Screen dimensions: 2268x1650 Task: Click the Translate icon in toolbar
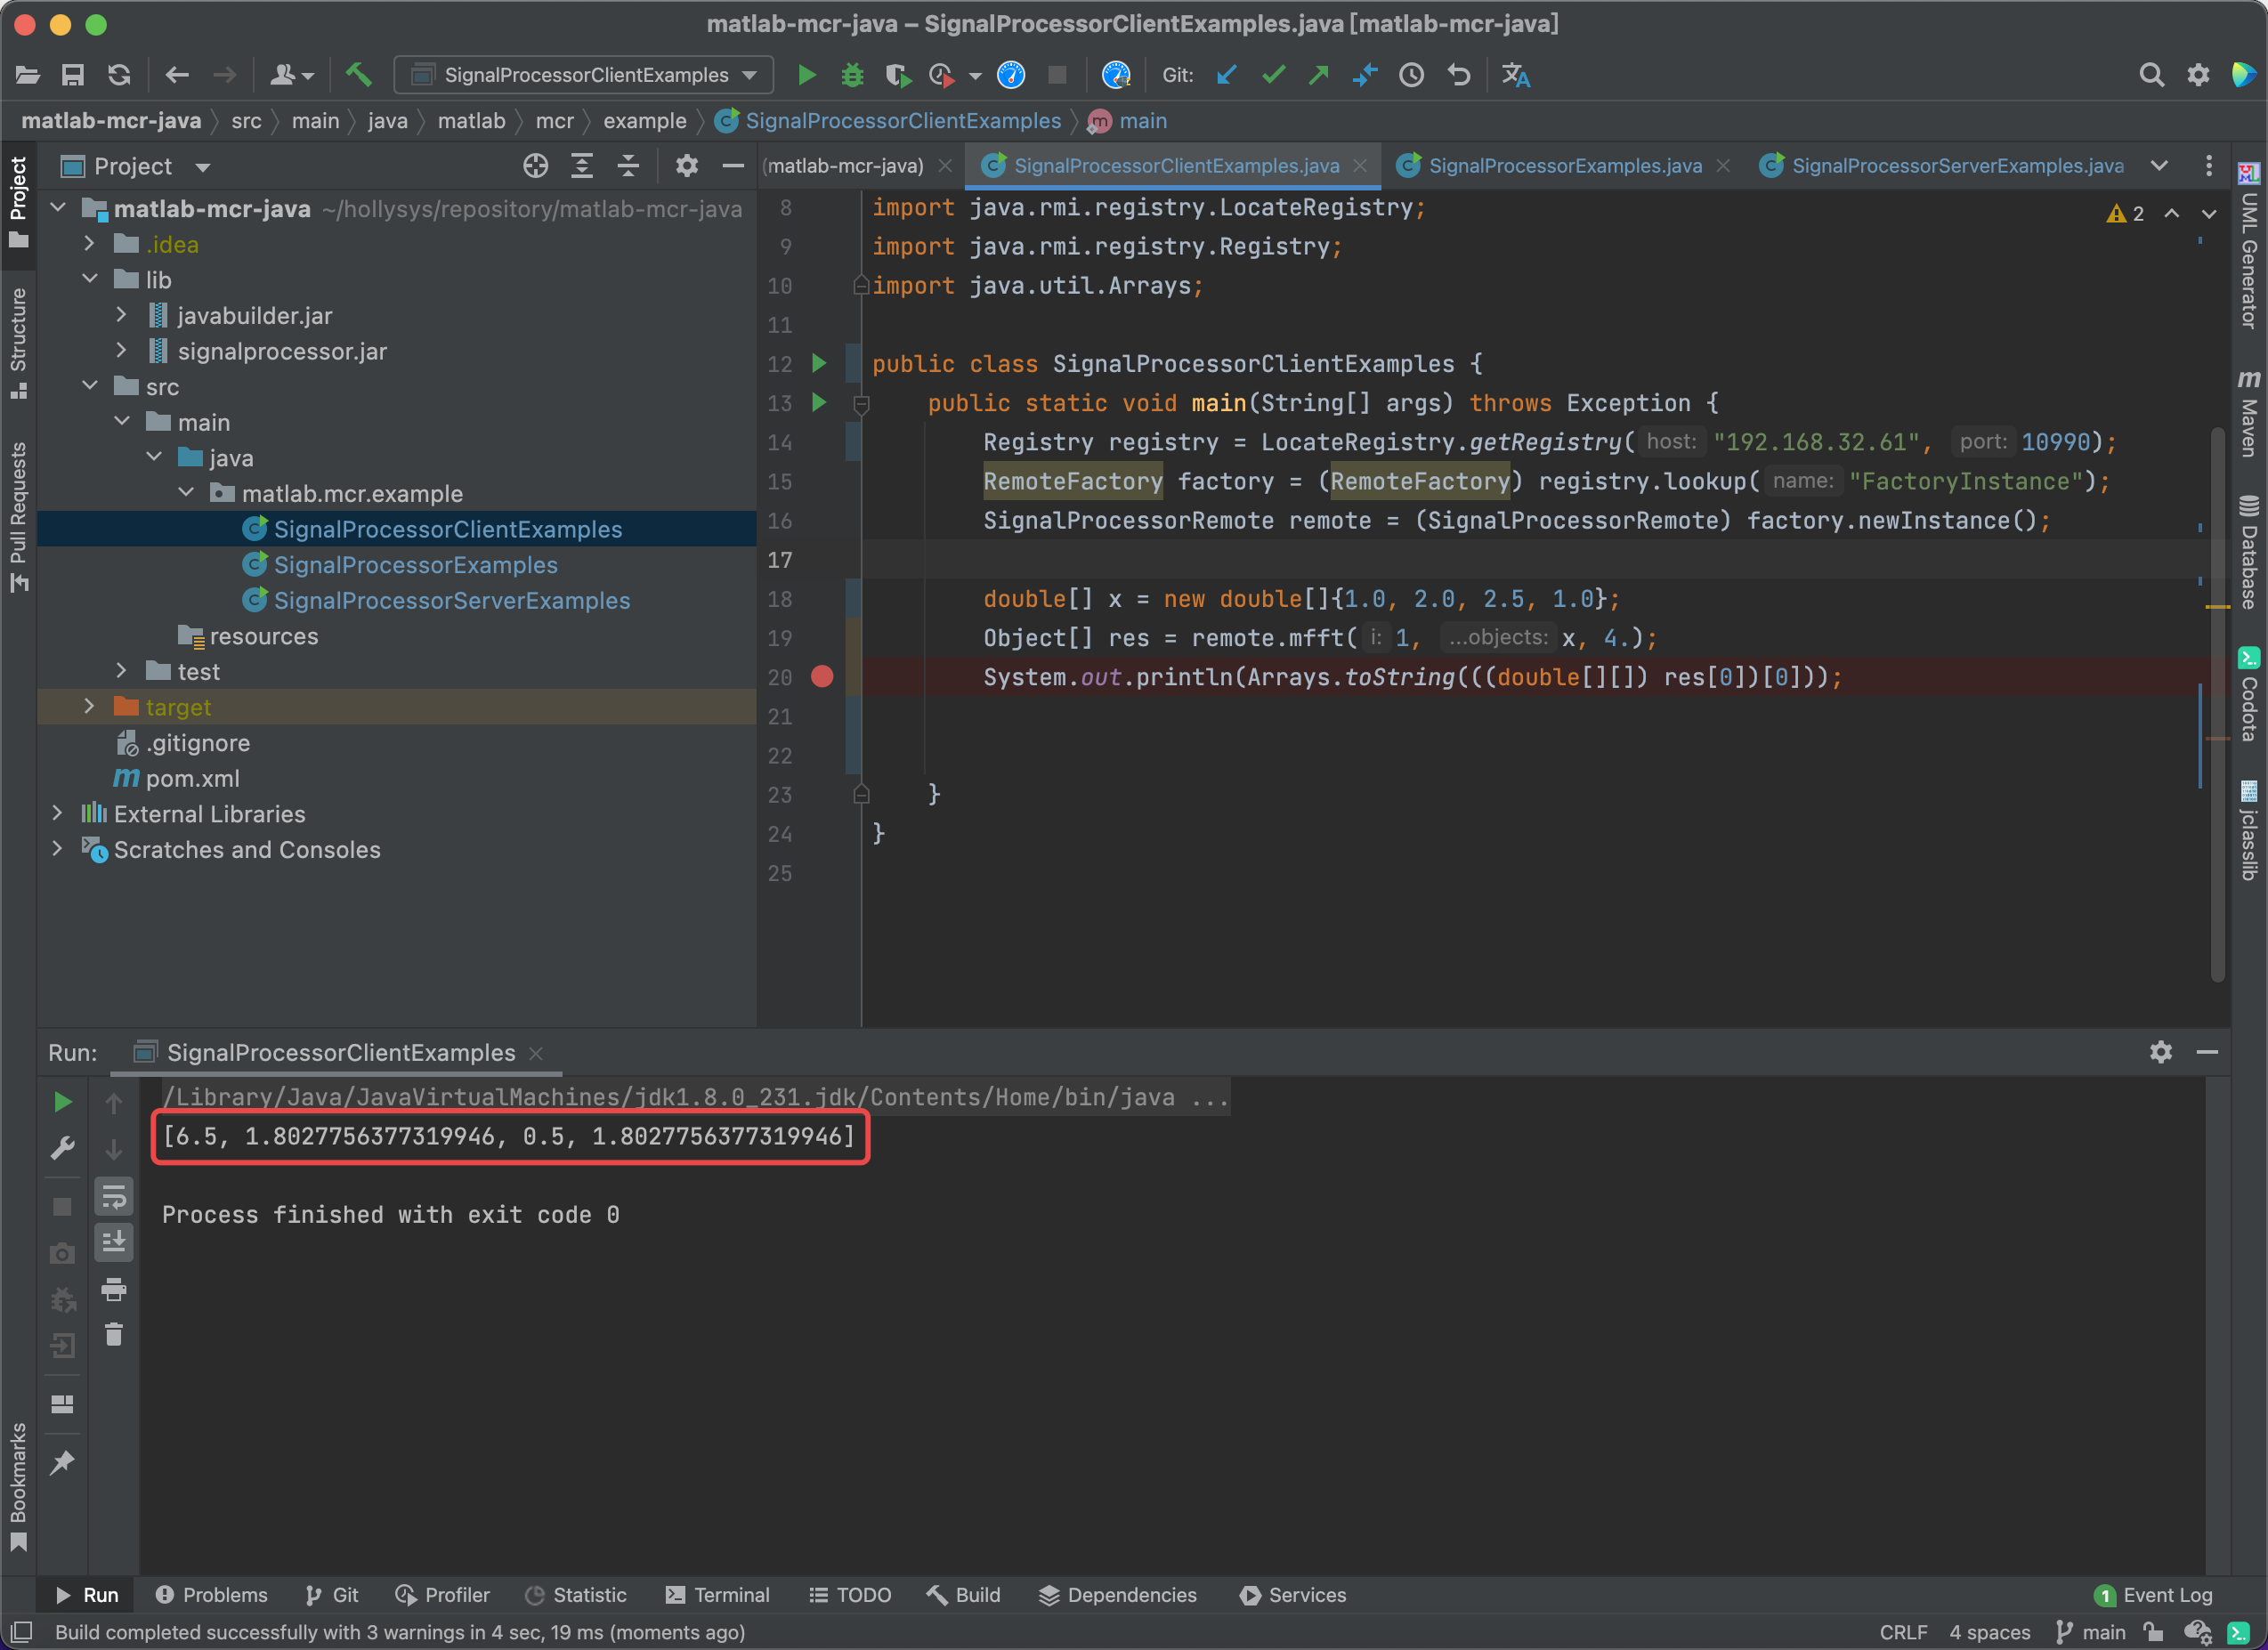click(1516, 75)
